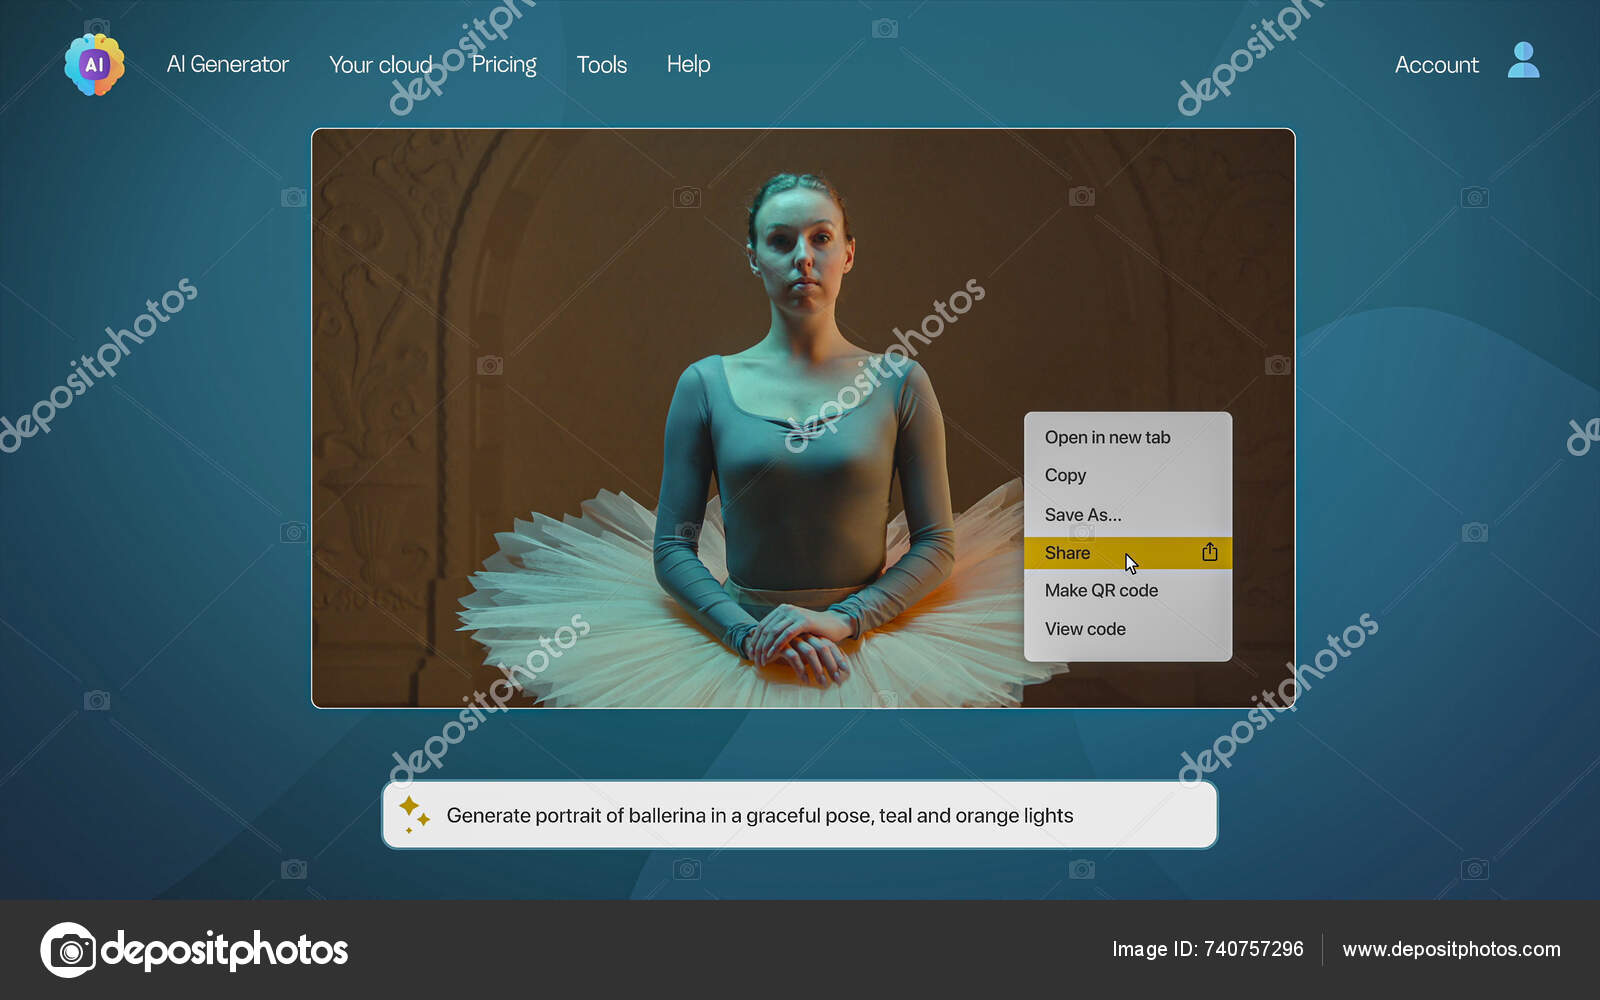Click the AI brain logo icon
The height and width of the screenshot is (1000, 1600).
tap(93, 65)
